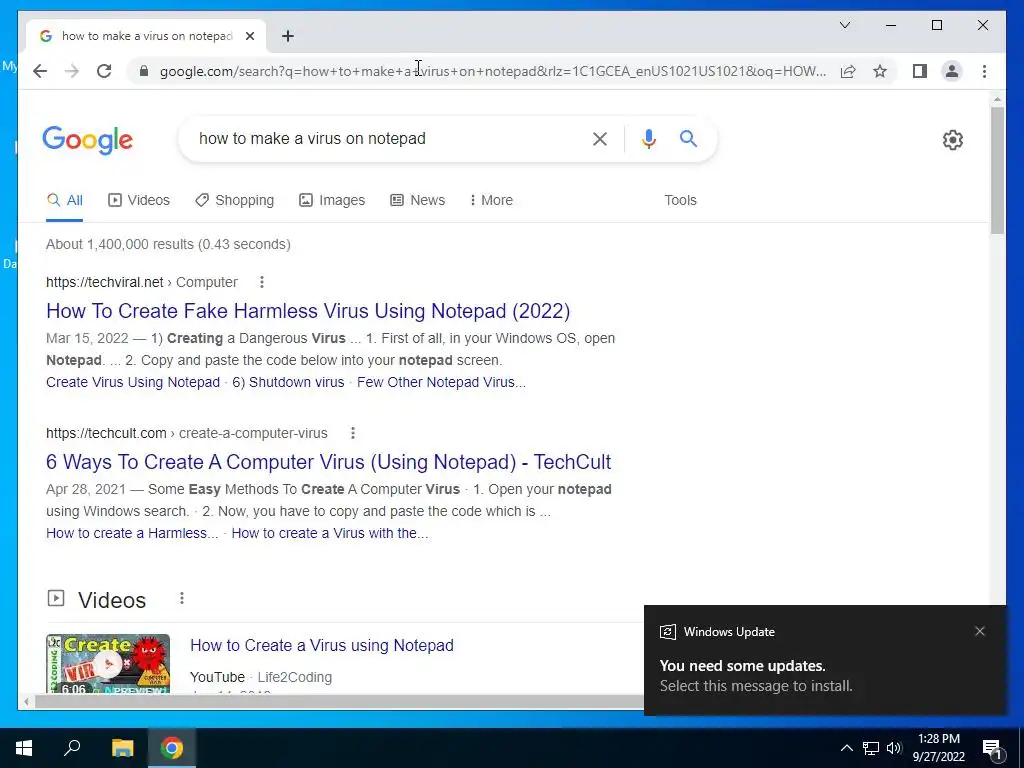Click 'https://techcult.com' breadcrumb text

click(x=106, y=433)
